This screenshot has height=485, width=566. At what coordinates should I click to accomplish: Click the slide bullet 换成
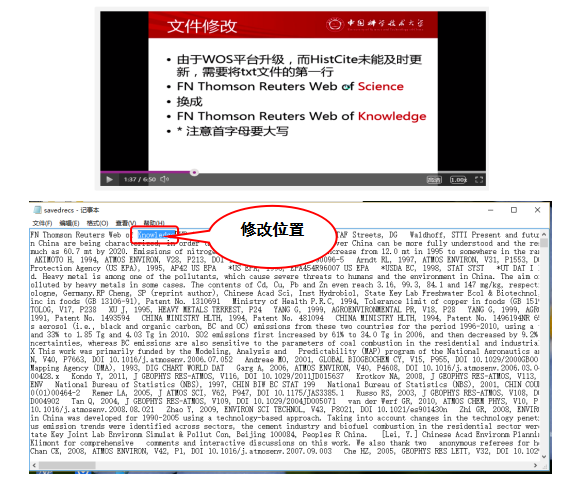coord(190,102)
